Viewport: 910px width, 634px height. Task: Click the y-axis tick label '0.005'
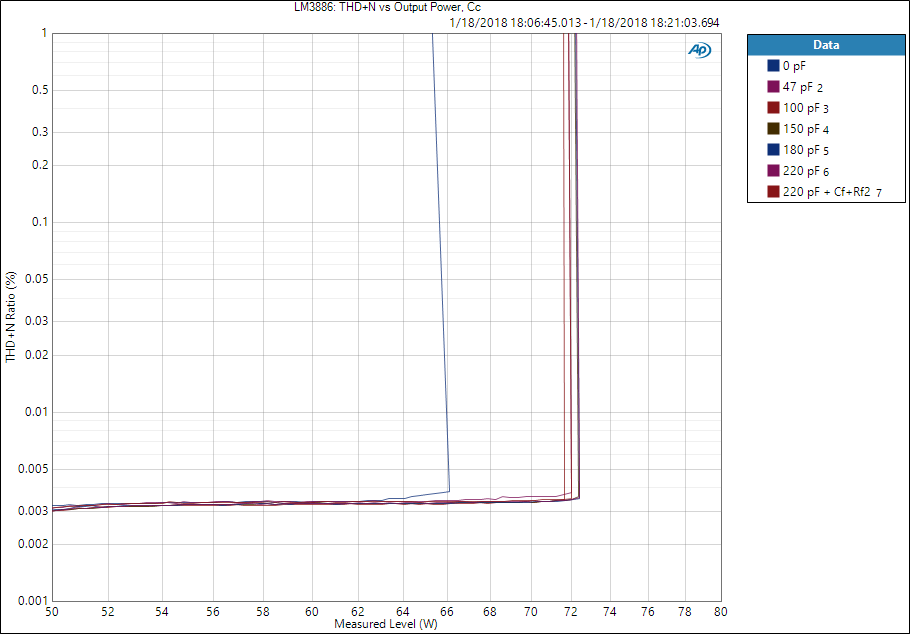click(34, 469)
